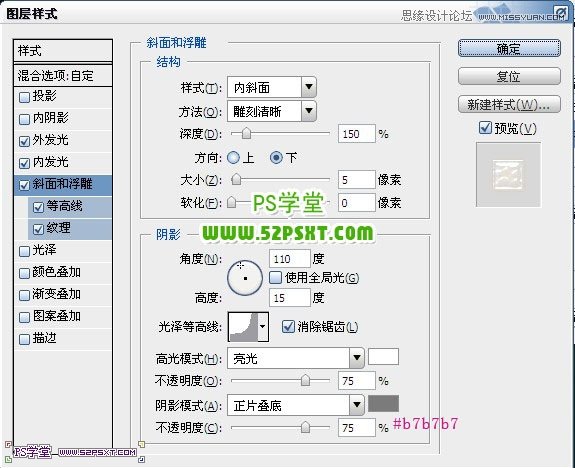Screen dimensions: 575x468
Task: Open the 方法(Q) dropdown showing 雕刻清晰
Action: click(x=272, y=111)
